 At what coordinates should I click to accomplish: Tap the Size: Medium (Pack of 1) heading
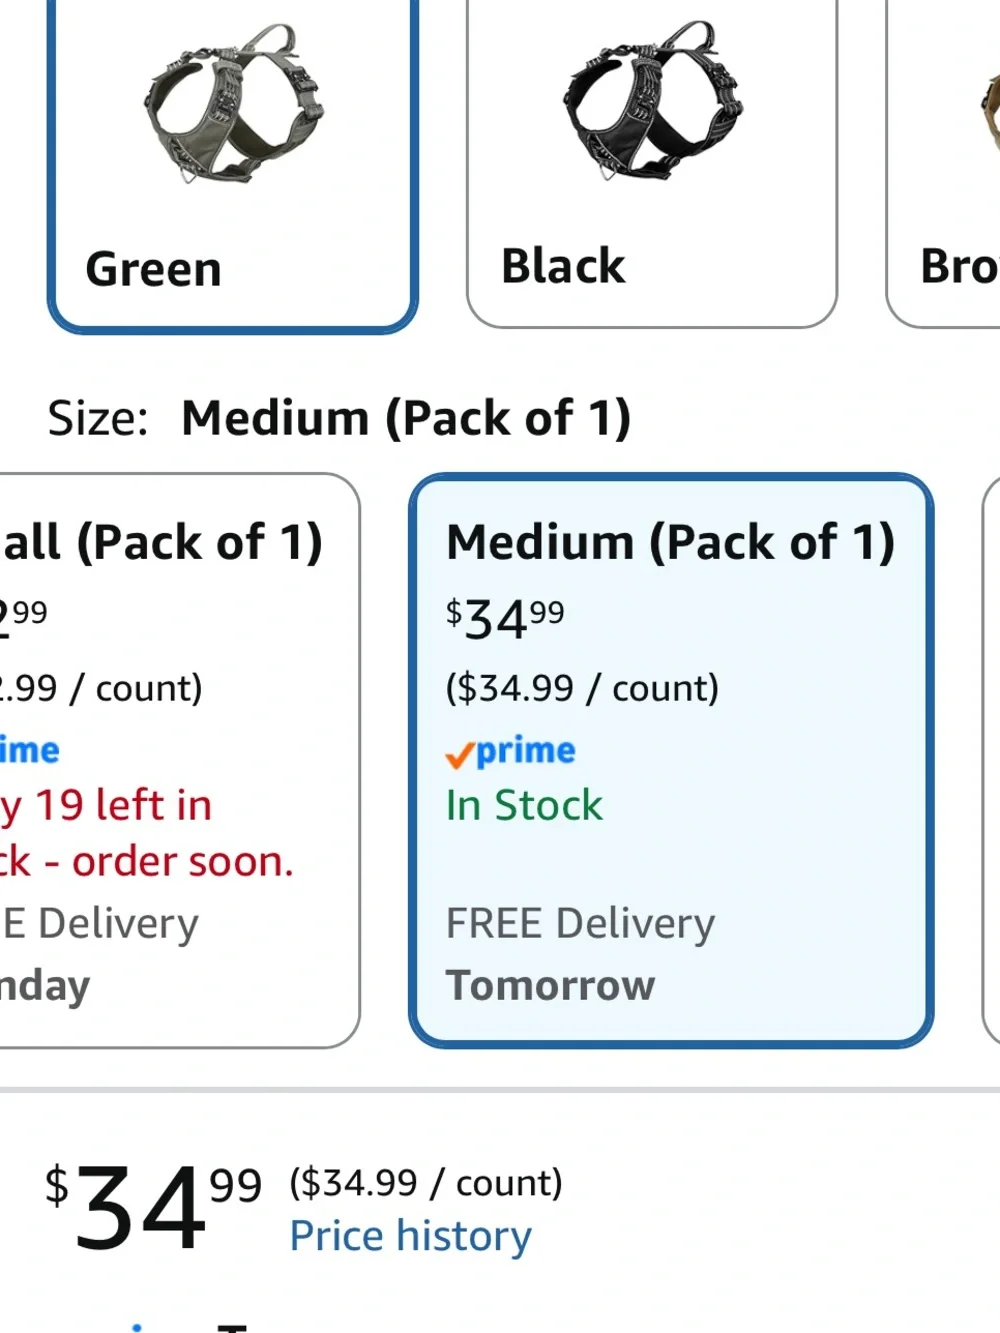pyautogui.click(x=339, y=418)
